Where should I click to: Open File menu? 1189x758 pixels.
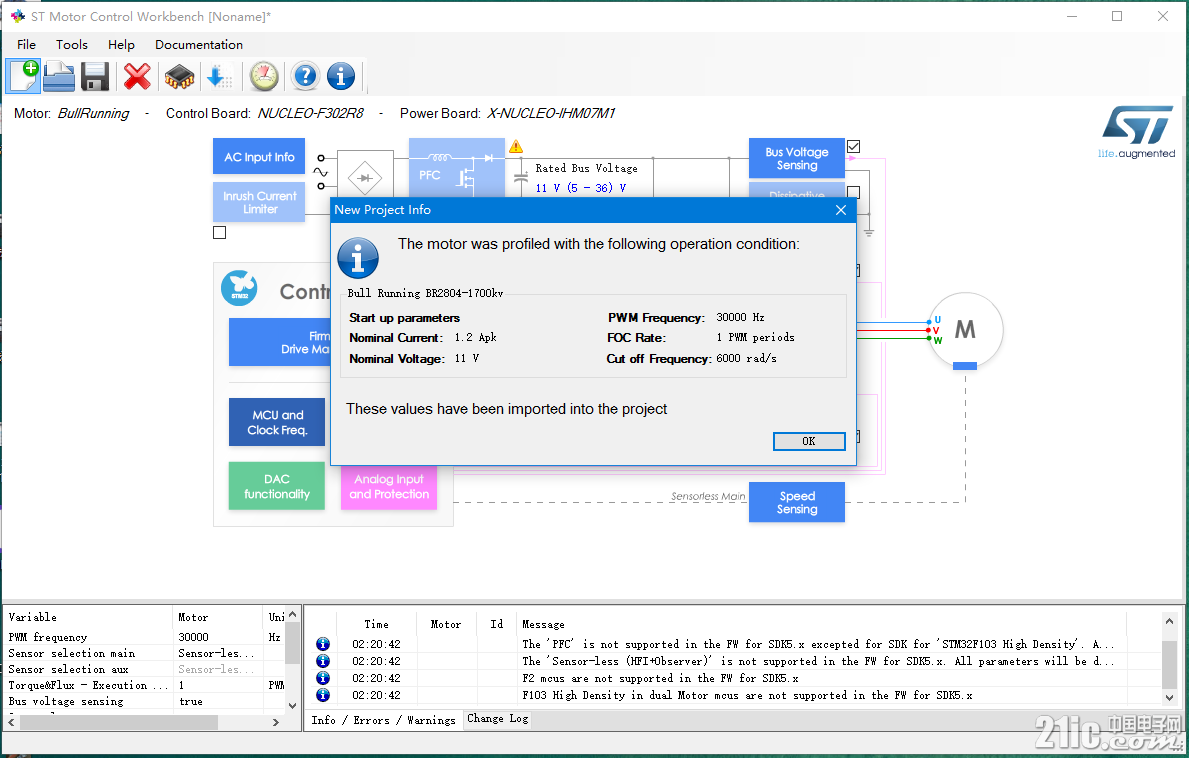click(x=27, y=45)
